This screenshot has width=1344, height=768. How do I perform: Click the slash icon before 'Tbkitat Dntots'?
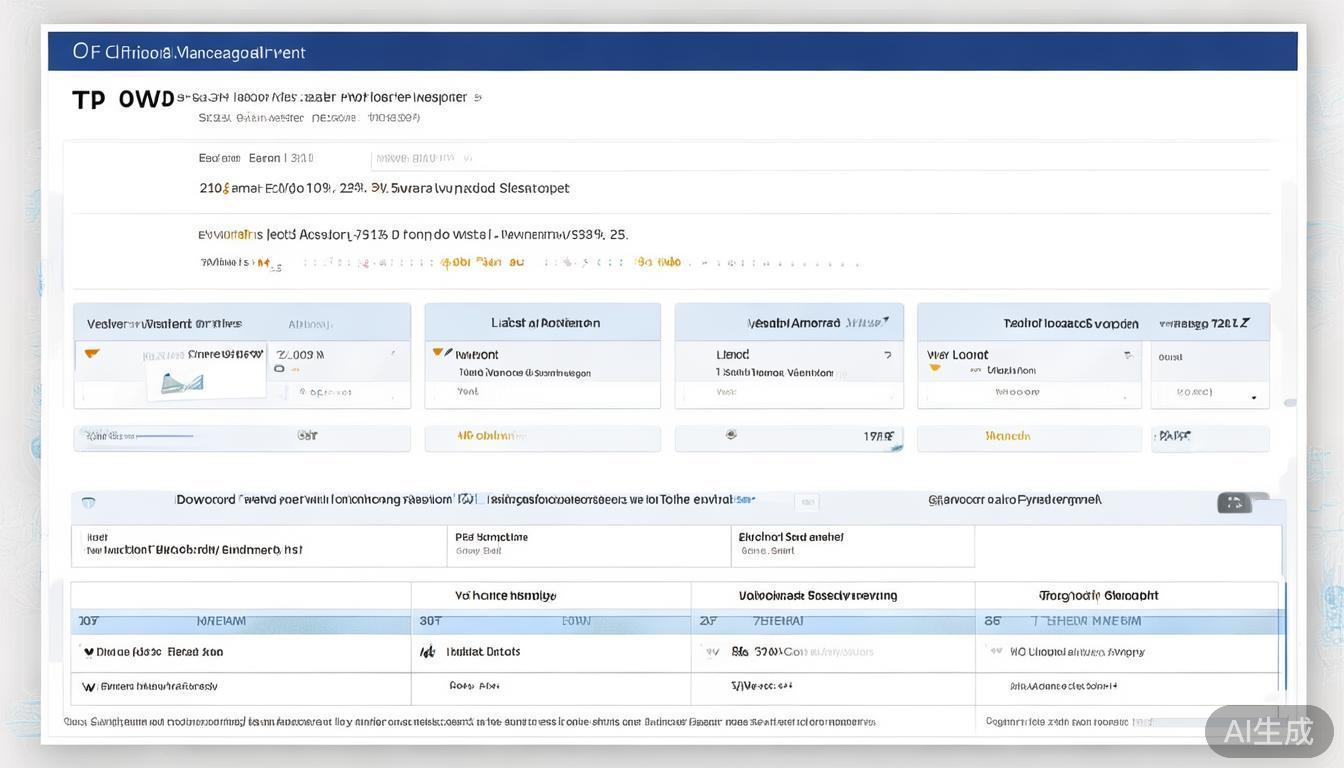pos(428,651)
